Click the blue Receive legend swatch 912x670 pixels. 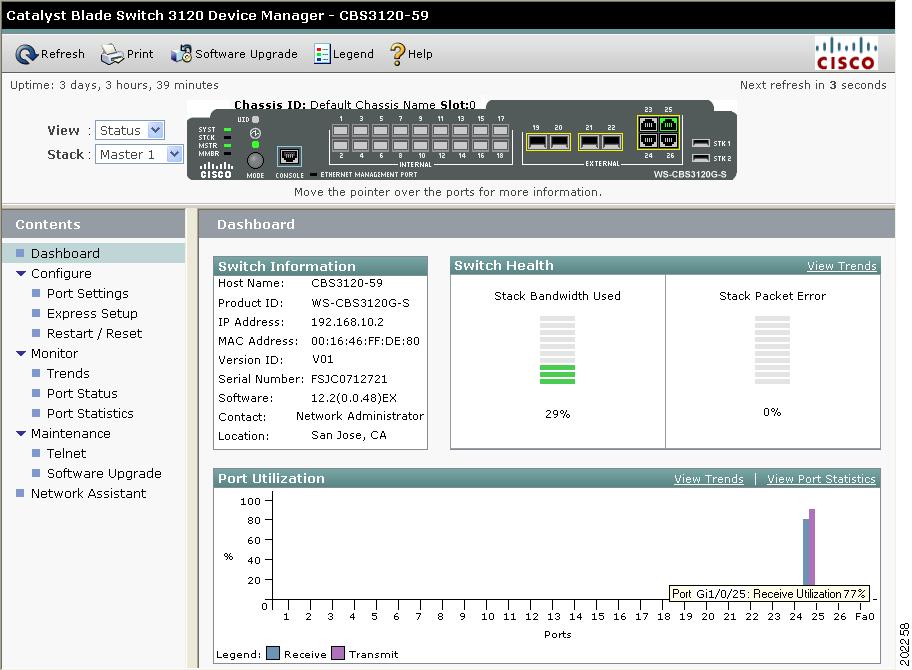click(273, 653)
